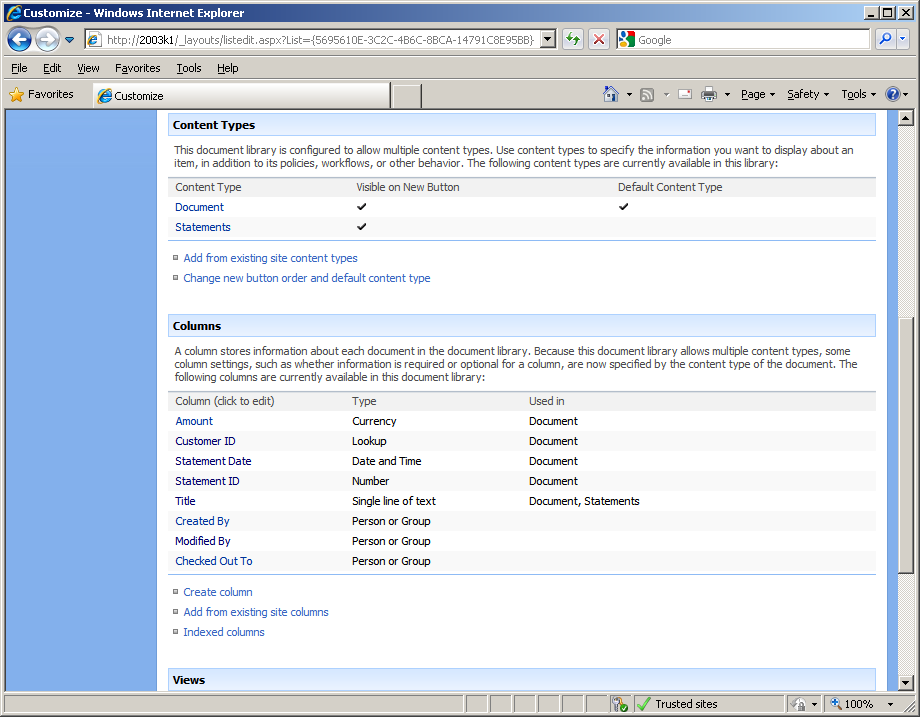Expand the address bar history dropdown

(548, 39)
